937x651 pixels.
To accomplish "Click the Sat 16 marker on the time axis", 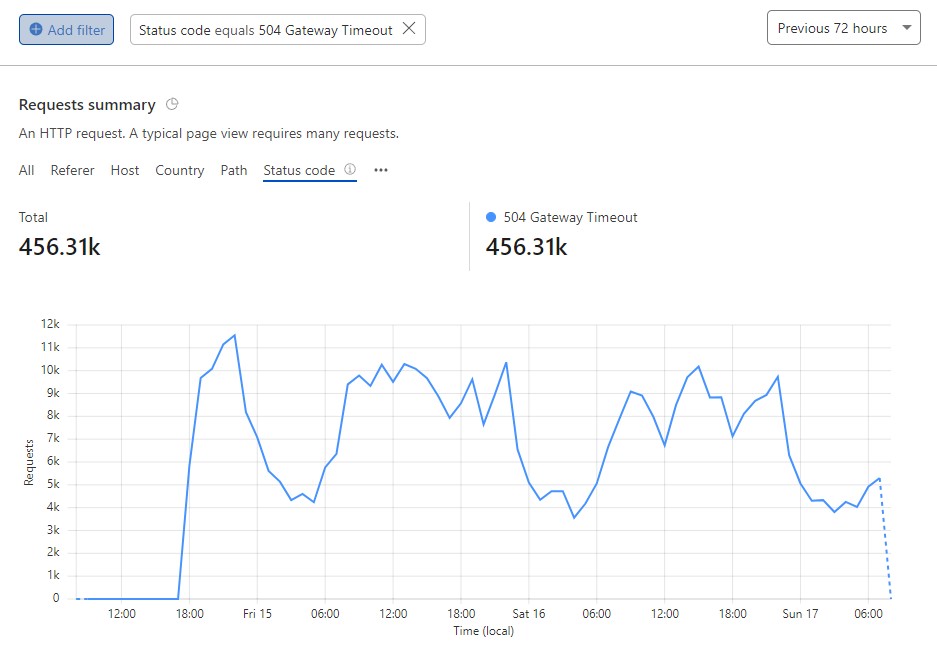I will [x=529, y=614].
